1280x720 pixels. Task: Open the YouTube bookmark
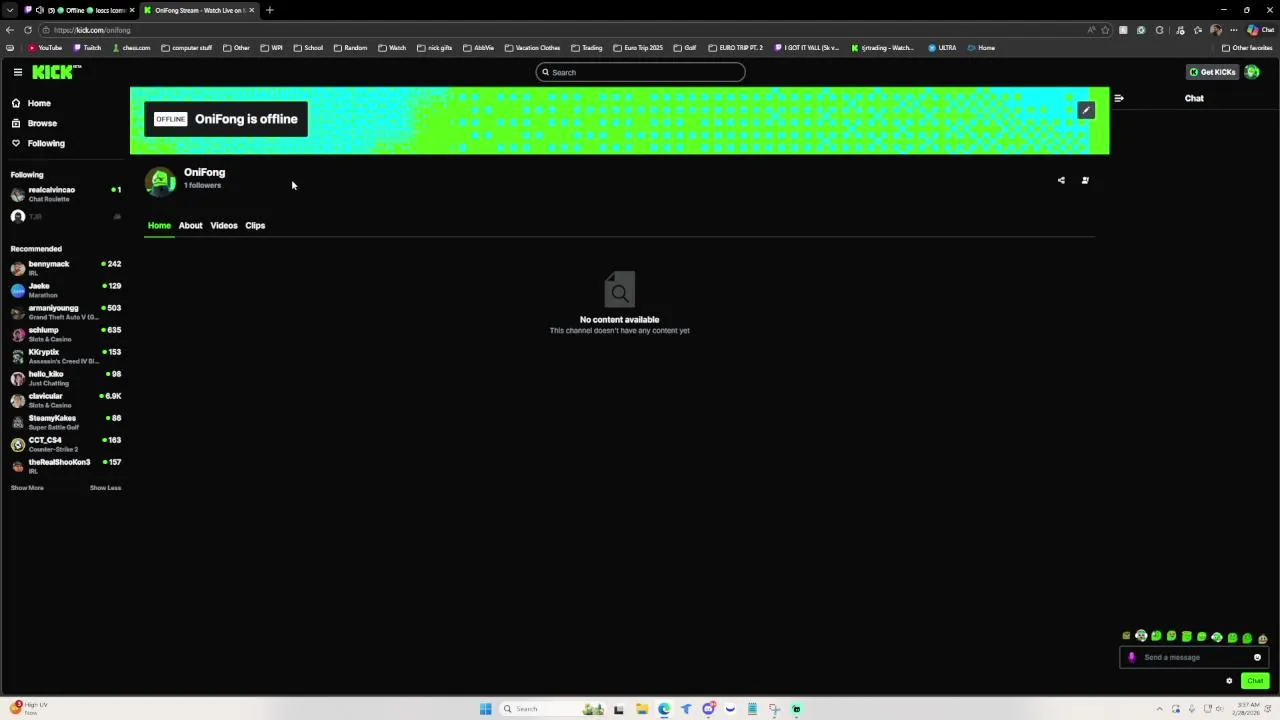click(x=45, y=48)
